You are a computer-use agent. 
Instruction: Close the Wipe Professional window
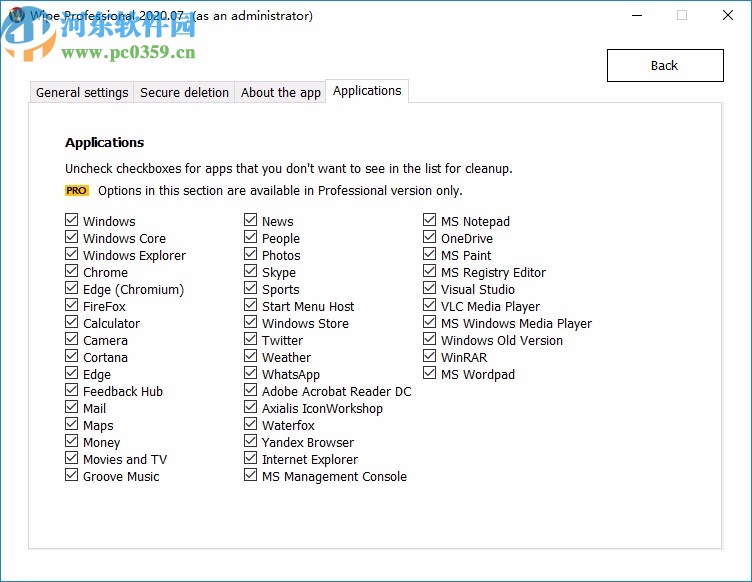728,15
